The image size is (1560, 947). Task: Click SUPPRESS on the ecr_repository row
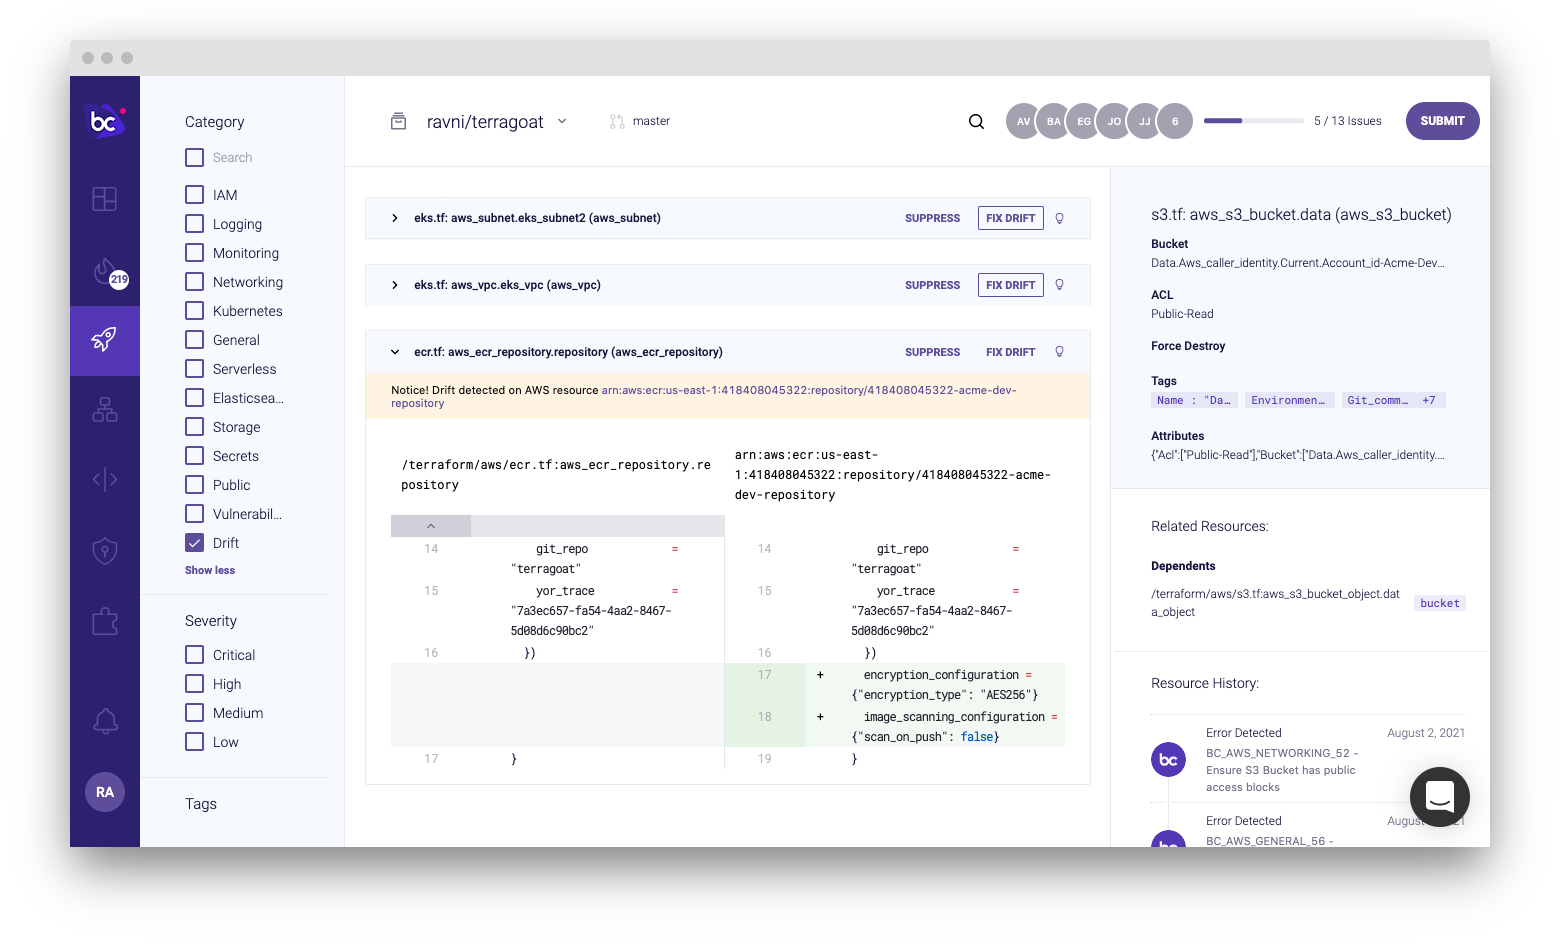coord(932,352)
